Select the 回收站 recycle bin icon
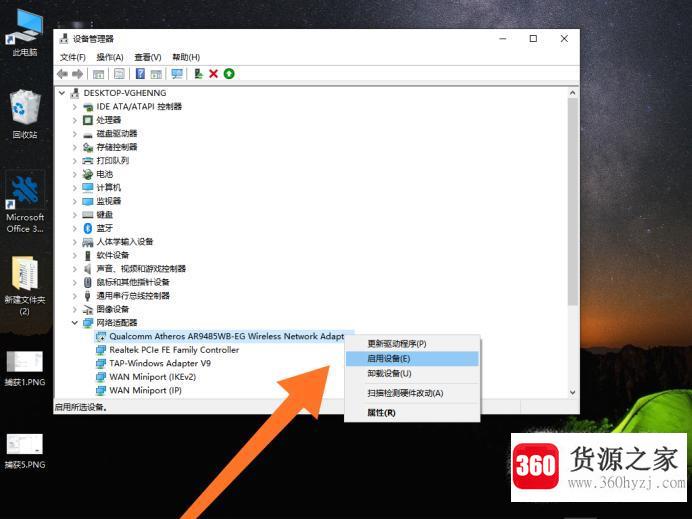The image size is (692, 519). click(25, 114)
